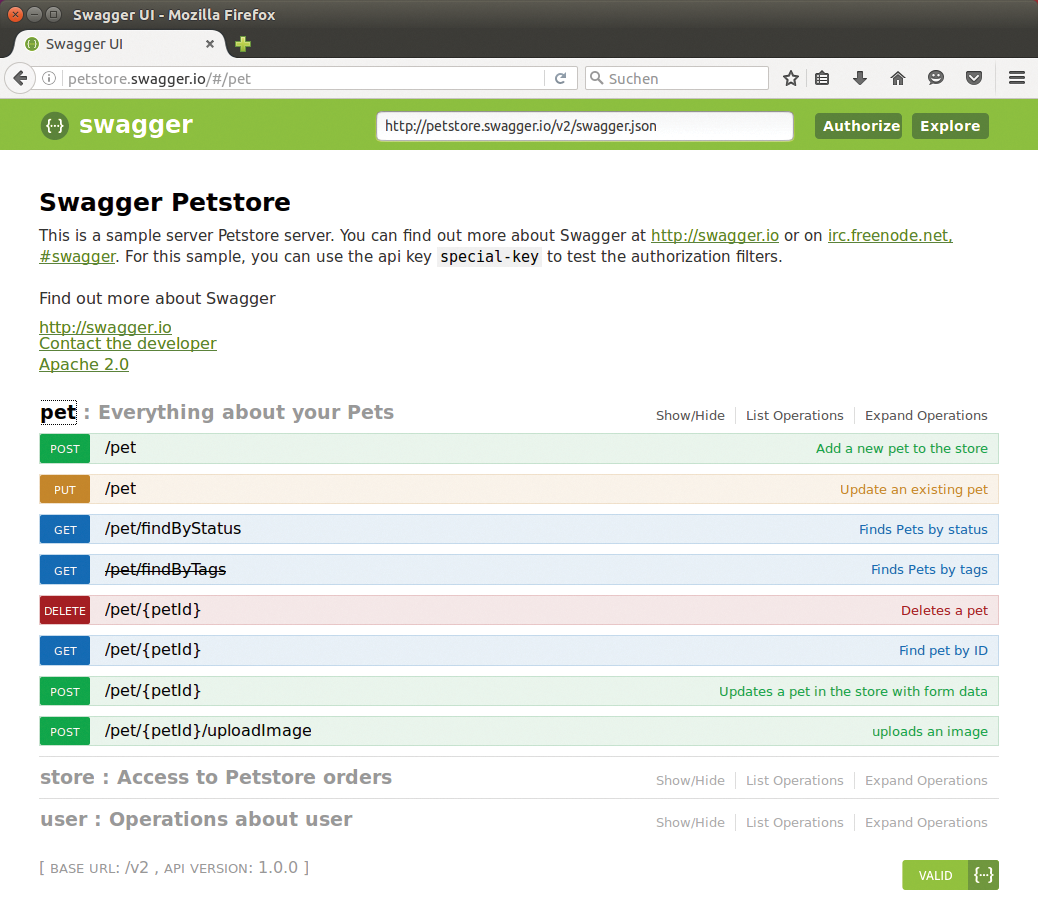Open a new browser tab with the plus button
This screenshot has width=1038, height=910.
[242, 44]
